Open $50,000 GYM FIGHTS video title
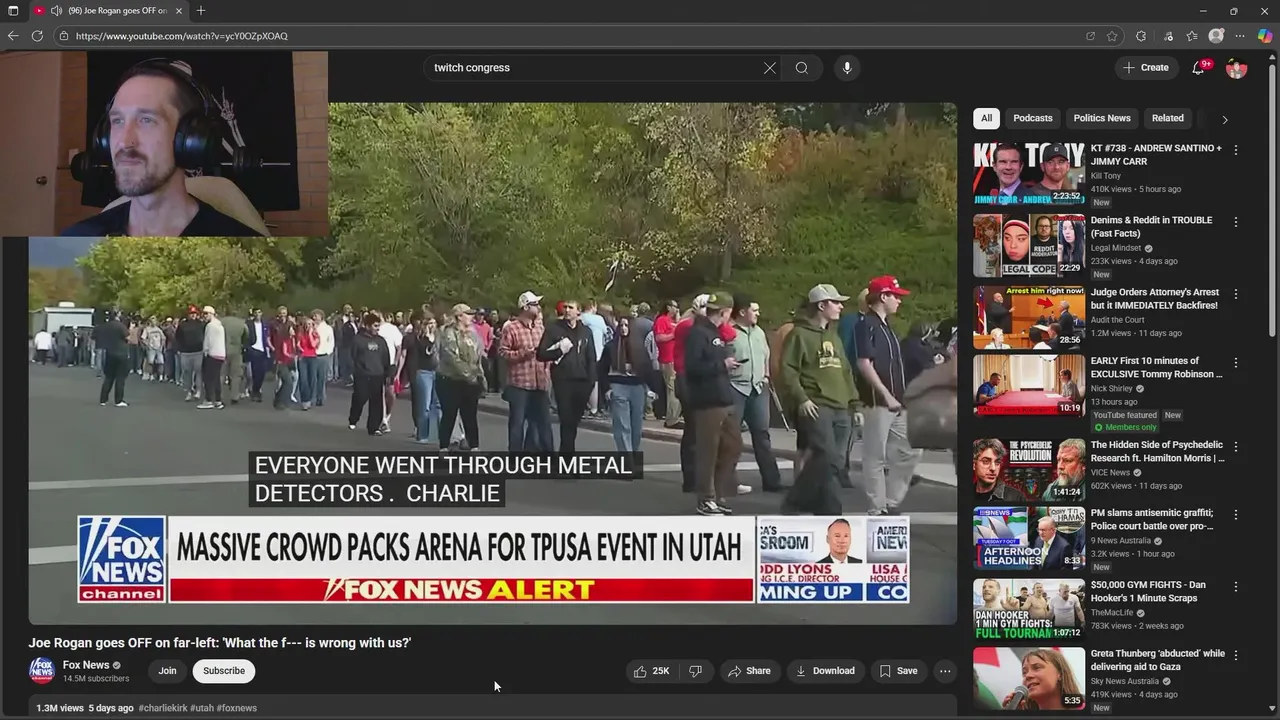This screenshot has width=1280, height=720. (x=1148, y=591)
